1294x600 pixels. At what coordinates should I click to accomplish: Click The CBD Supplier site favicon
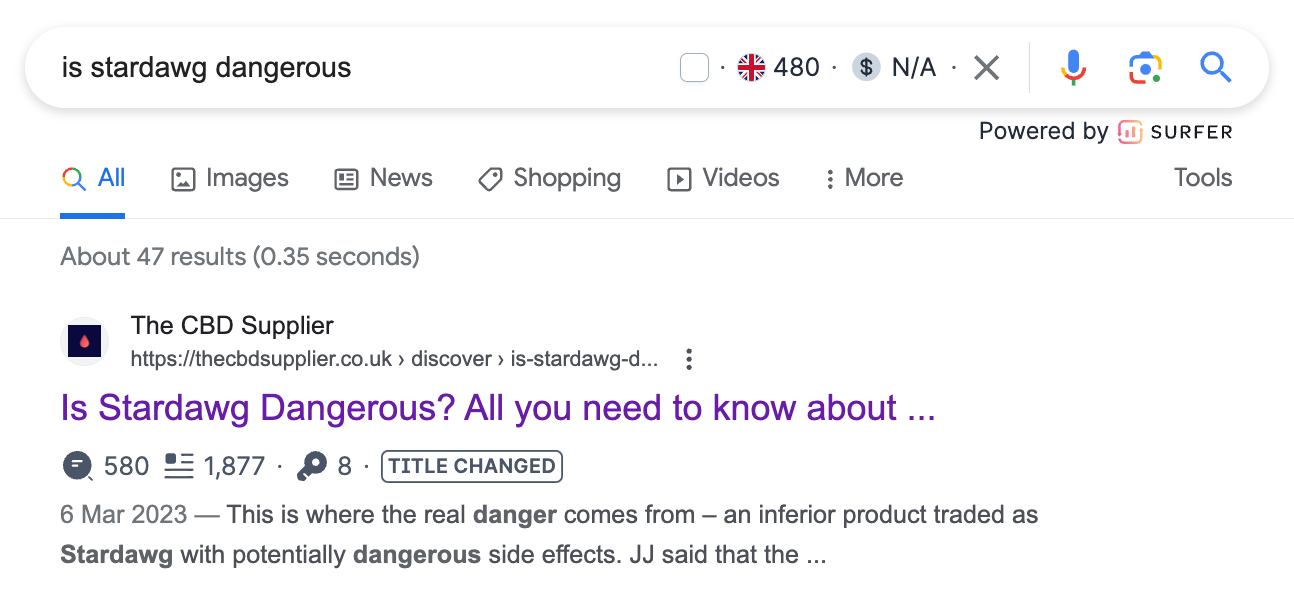pos(83,341)
